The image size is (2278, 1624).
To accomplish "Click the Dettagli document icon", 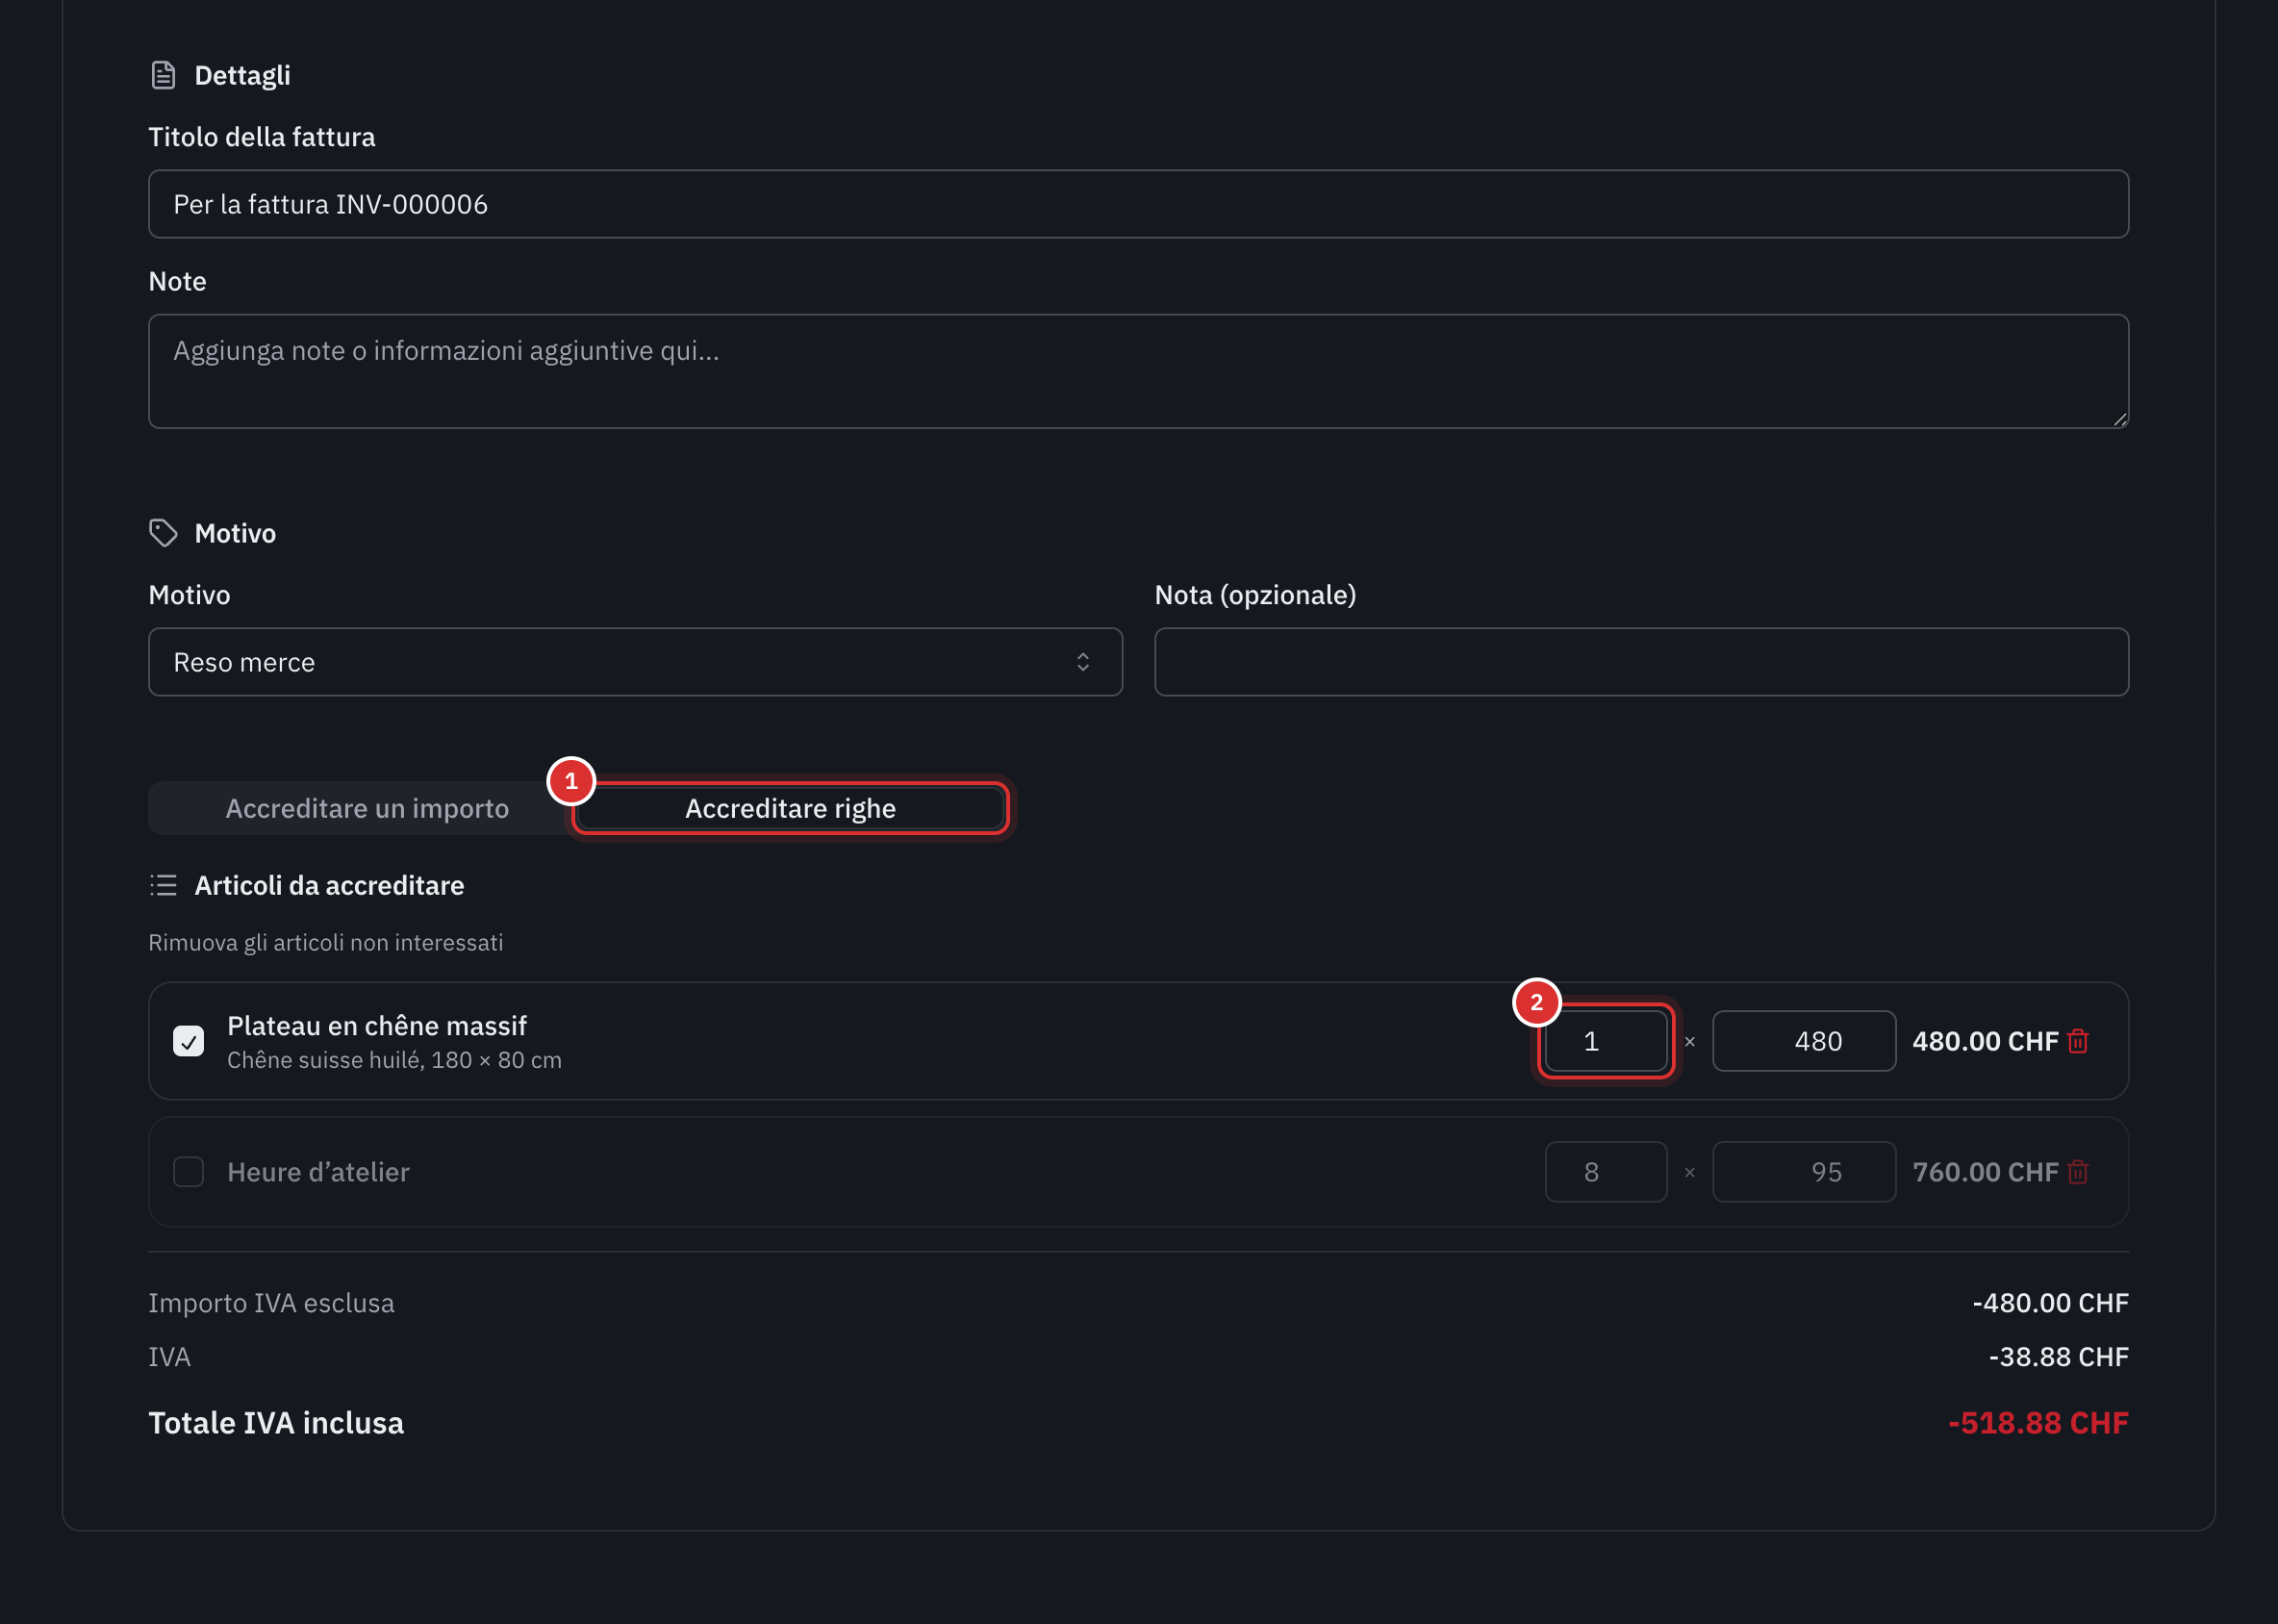I will [x=163, y=75].
